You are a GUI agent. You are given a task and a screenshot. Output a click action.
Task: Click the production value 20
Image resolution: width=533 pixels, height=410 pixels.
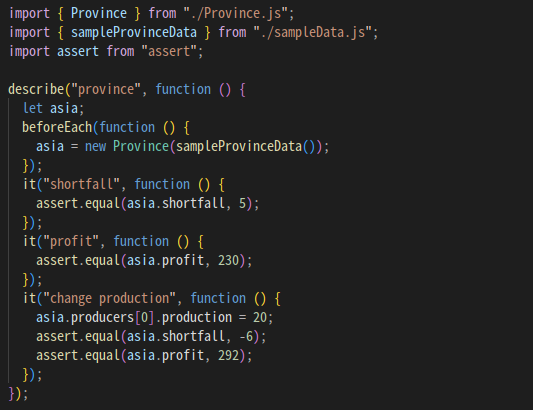[260, 318]
